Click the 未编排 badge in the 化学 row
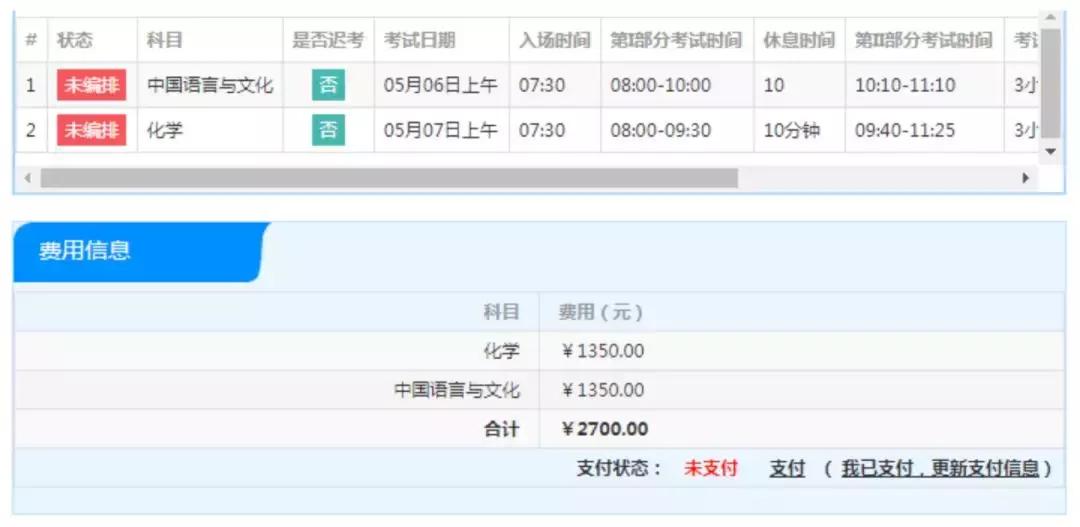 (x=92, y=130)
